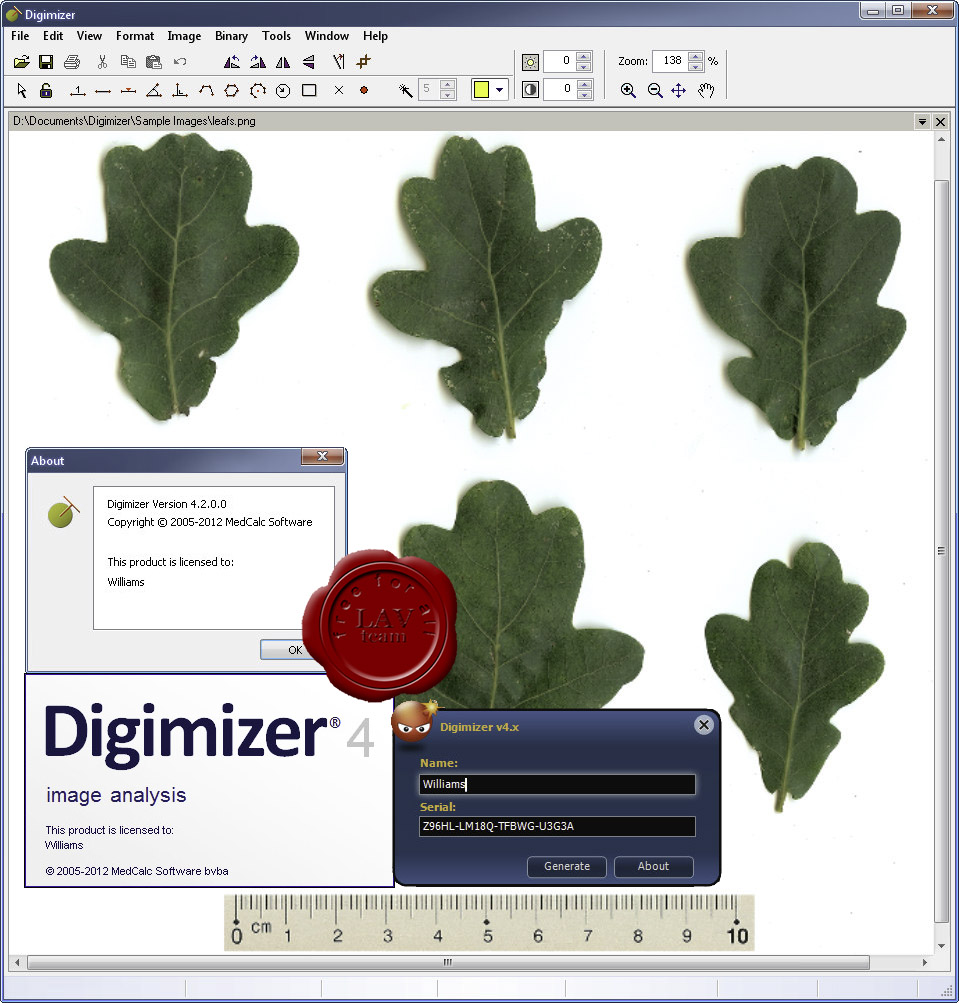Select the cross marker tool

(x=339, y=91)
